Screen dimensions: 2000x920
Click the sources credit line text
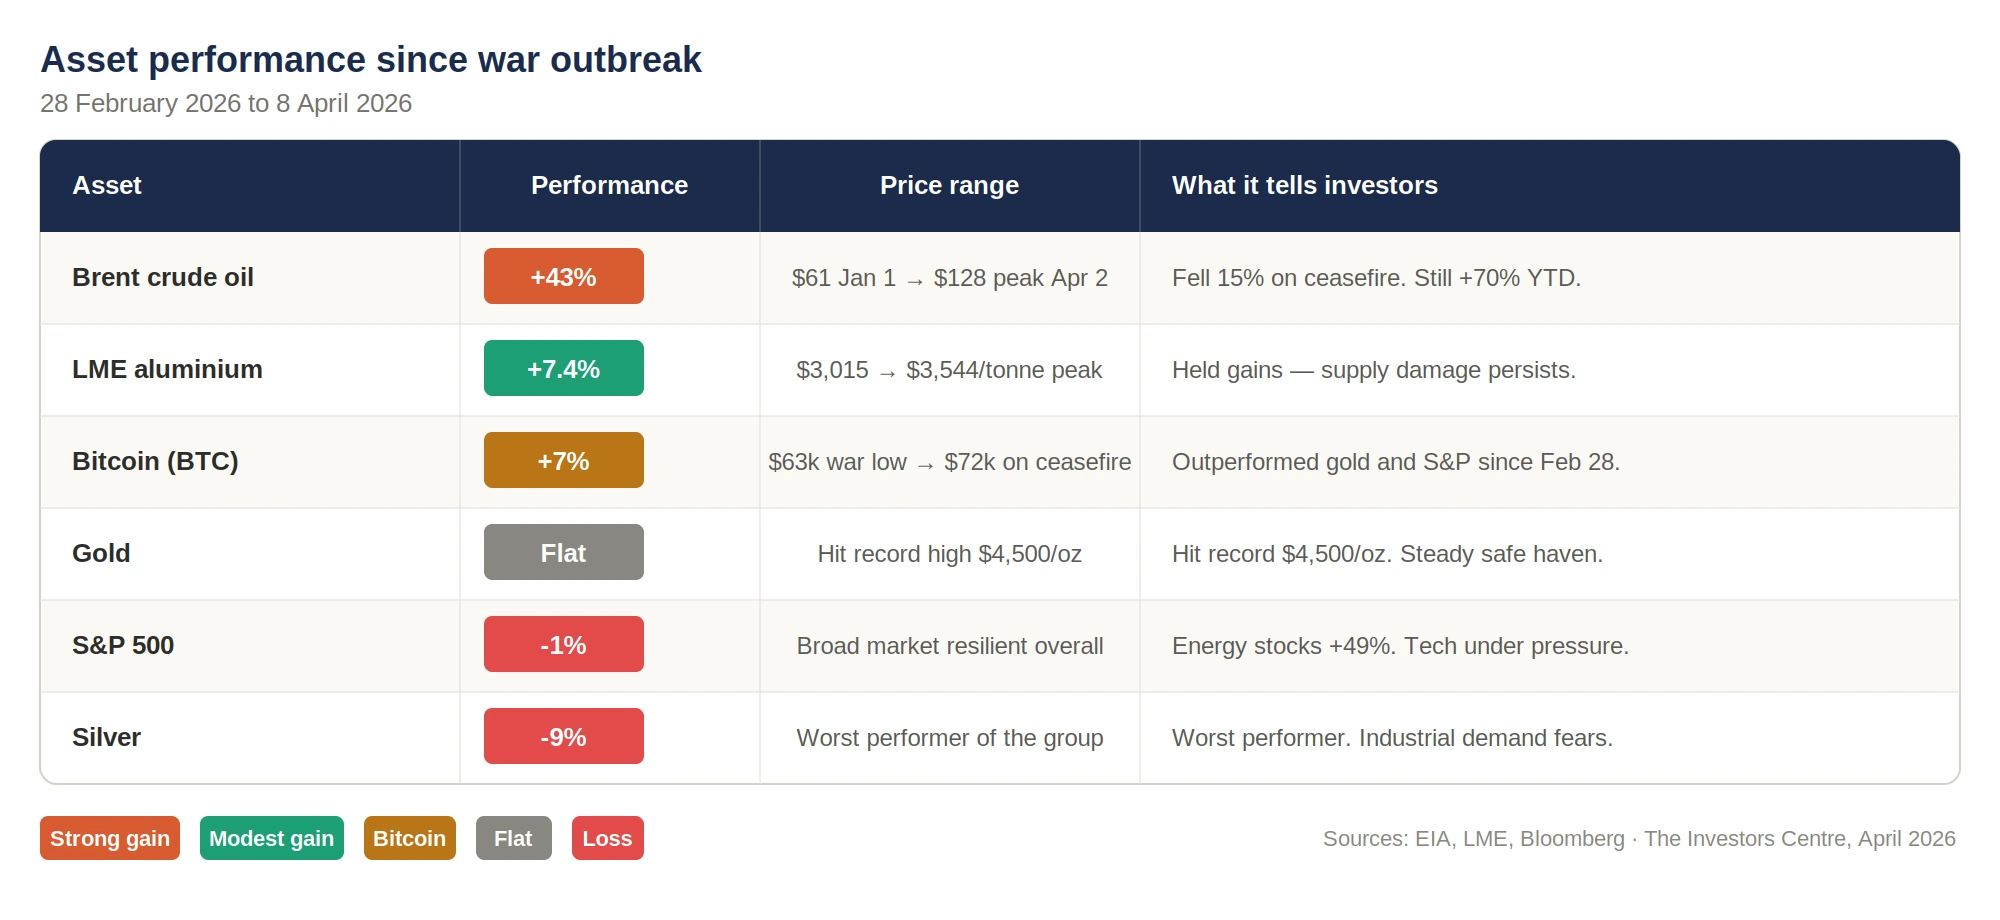[x=1638, y=839]
